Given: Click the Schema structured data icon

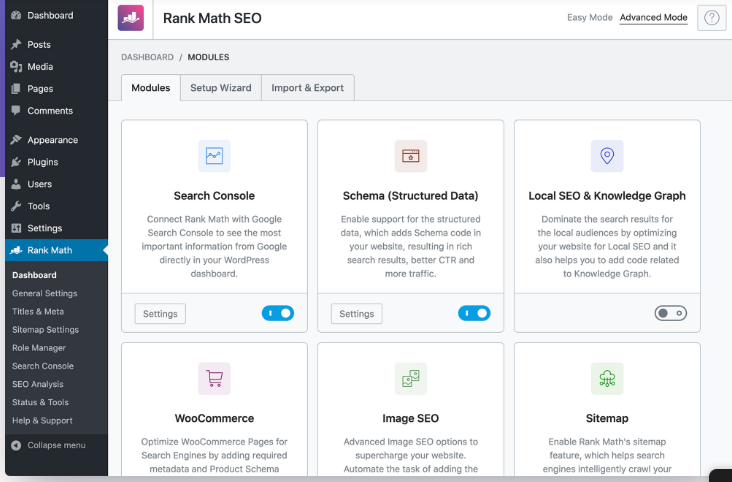Looking at the screenshot, I should pyautogui.click(x=410, y=156).
